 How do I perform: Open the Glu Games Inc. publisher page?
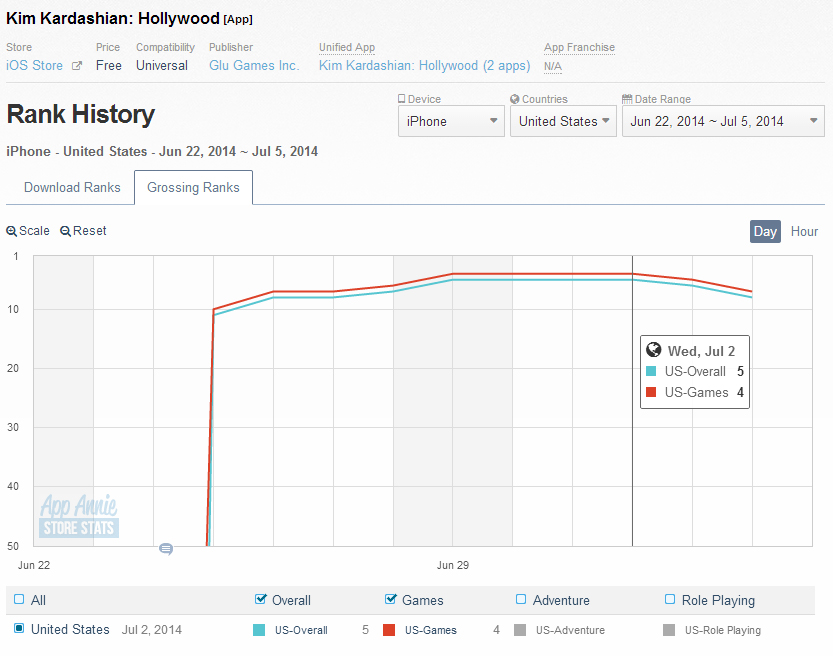[x=254, y=65]
